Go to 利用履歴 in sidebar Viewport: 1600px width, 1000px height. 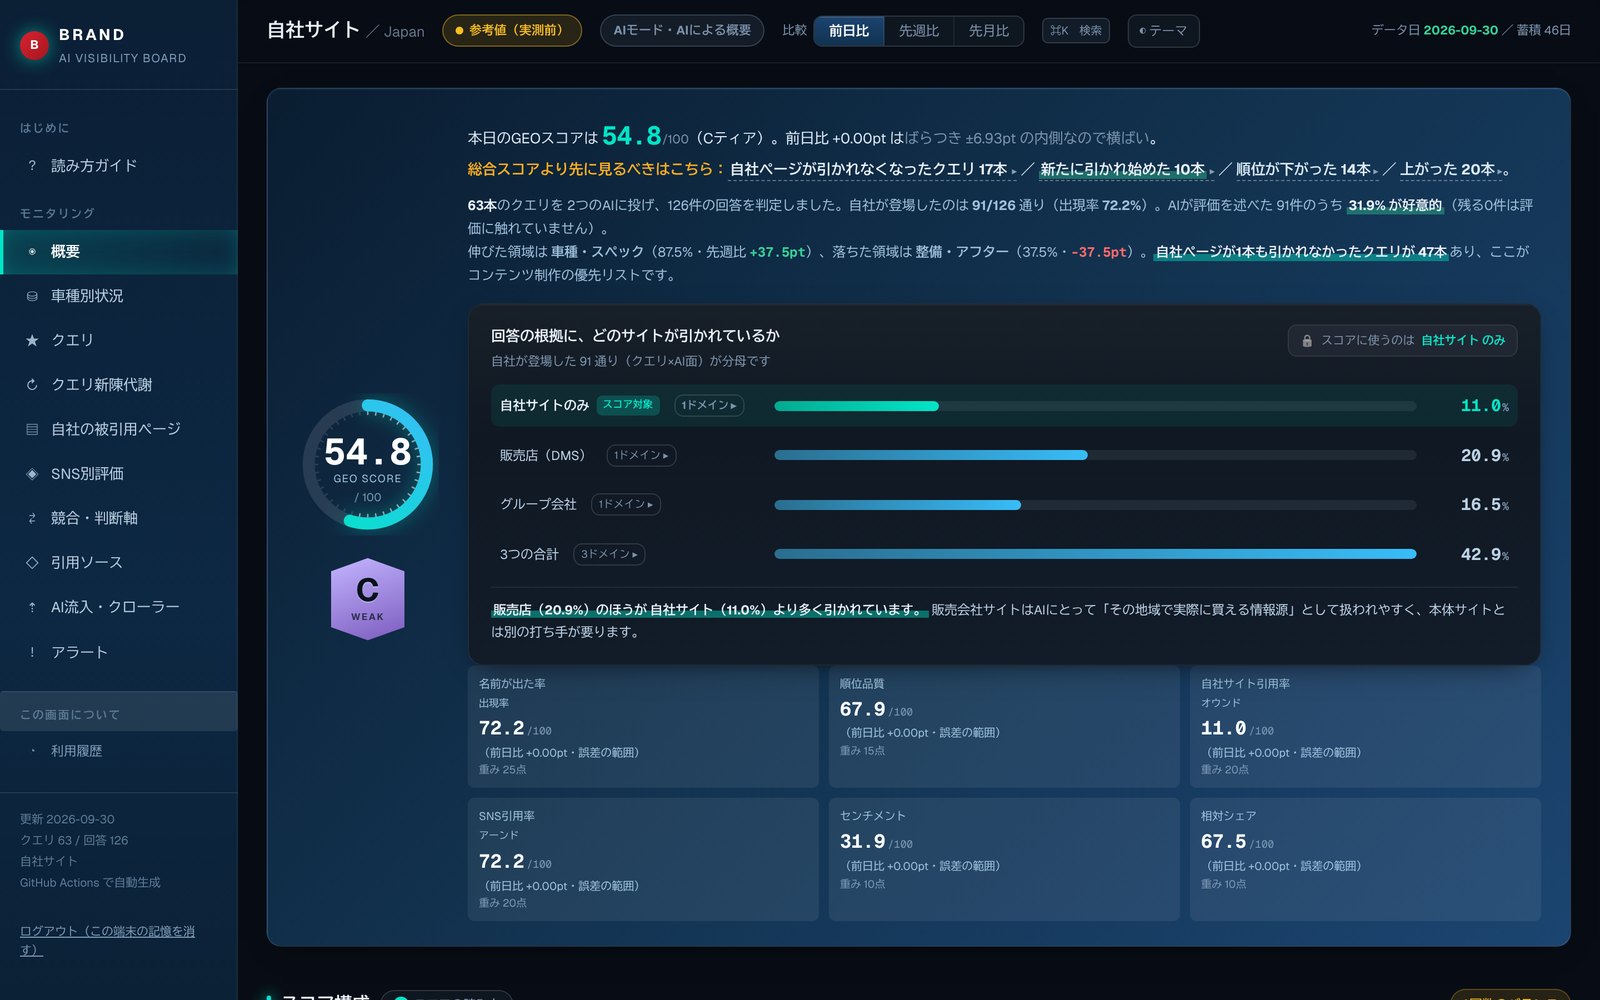coord(119,751)
